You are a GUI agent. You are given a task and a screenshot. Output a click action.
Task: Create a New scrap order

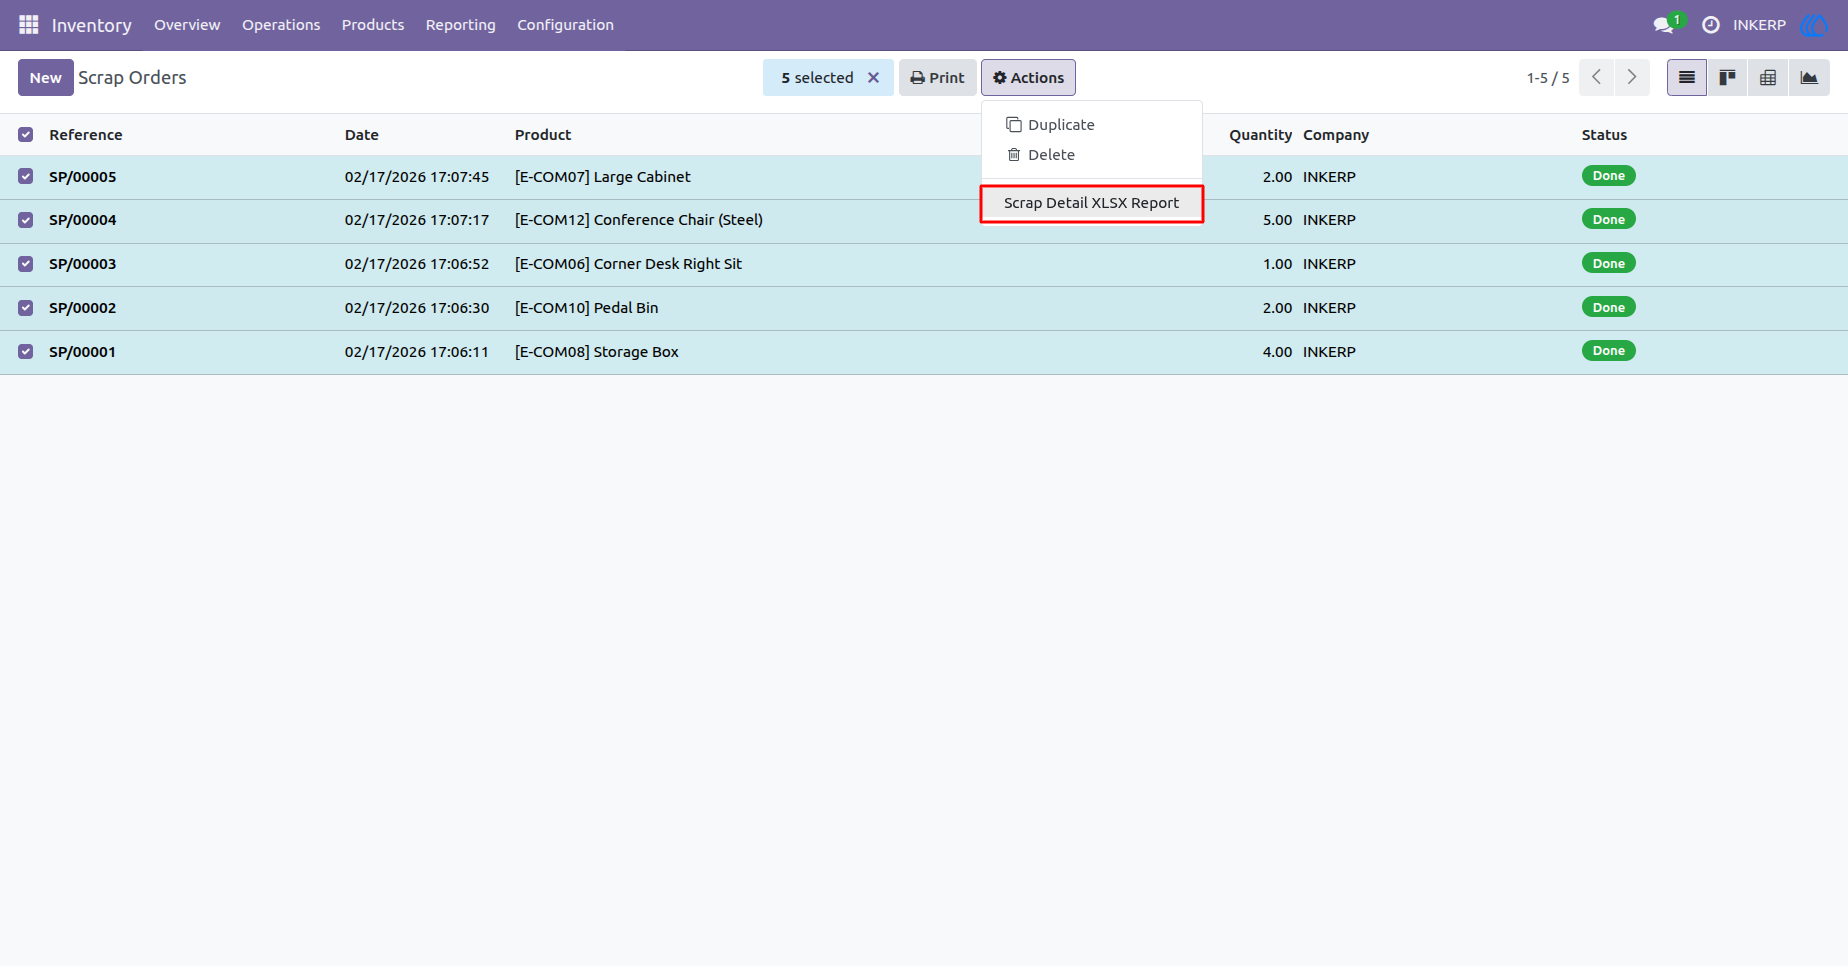pos(46,78)
